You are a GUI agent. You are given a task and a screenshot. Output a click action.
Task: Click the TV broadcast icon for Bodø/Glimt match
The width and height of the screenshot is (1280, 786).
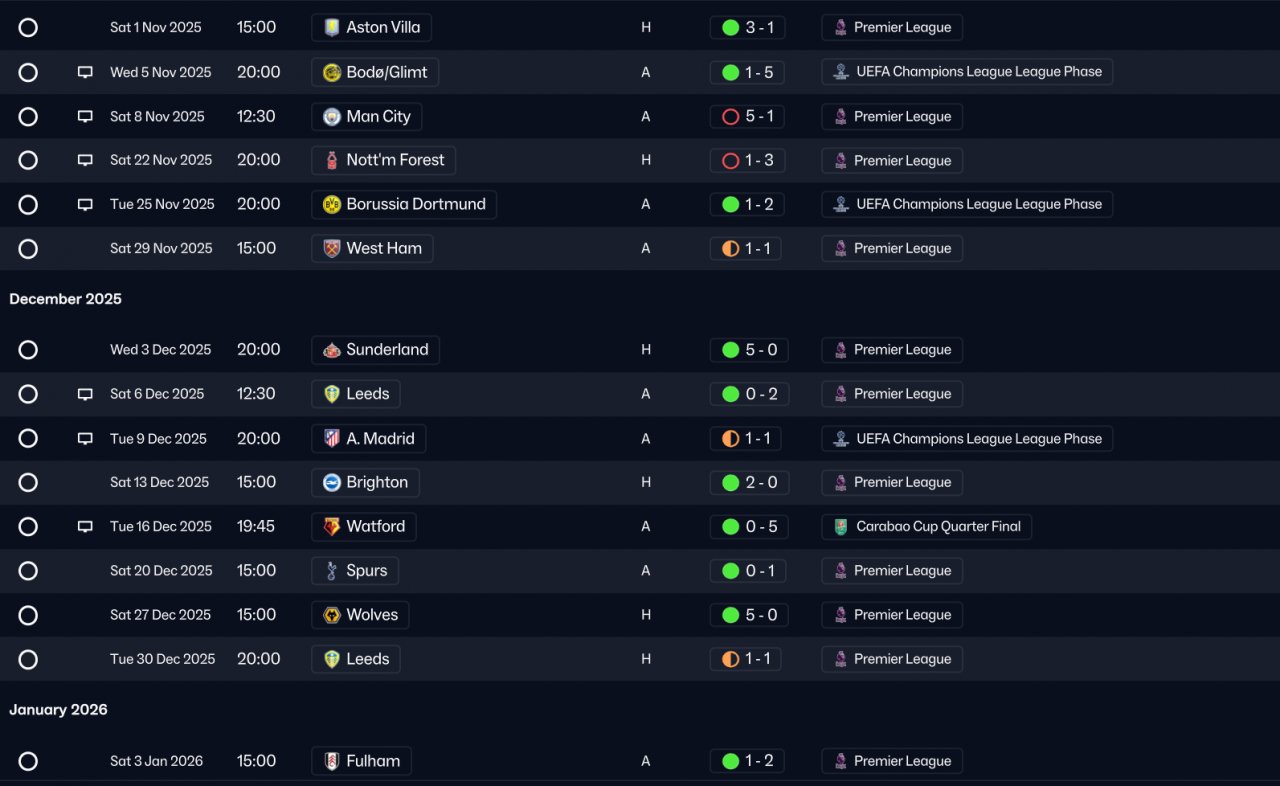pyautogui.click(x=85, y=72)
